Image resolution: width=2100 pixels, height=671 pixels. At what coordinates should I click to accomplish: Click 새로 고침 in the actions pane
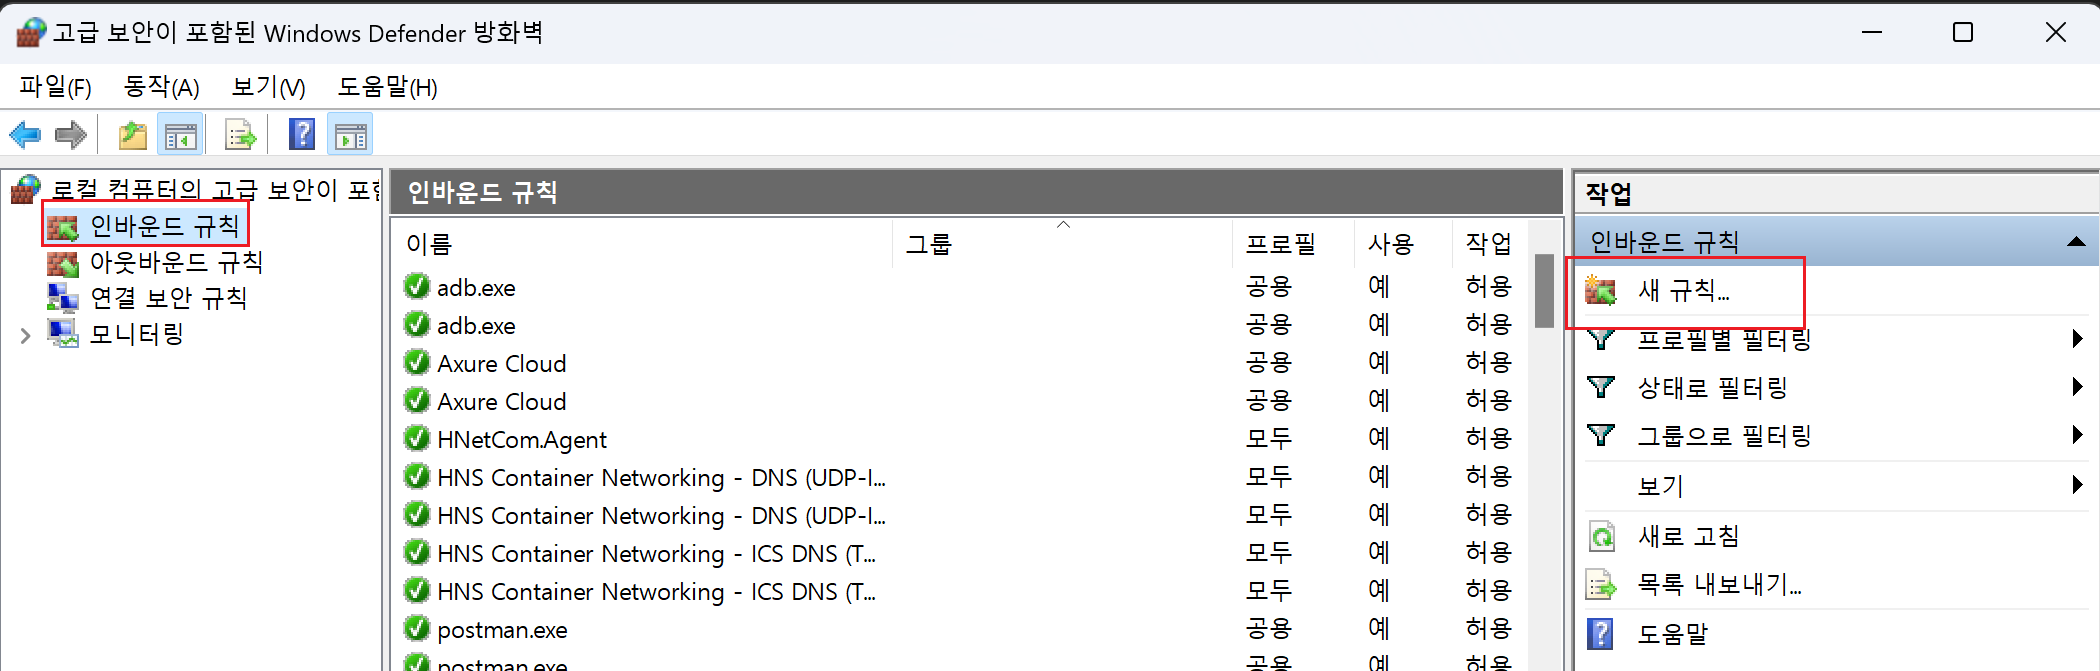pyautogui.click(x=1688, y=537)
